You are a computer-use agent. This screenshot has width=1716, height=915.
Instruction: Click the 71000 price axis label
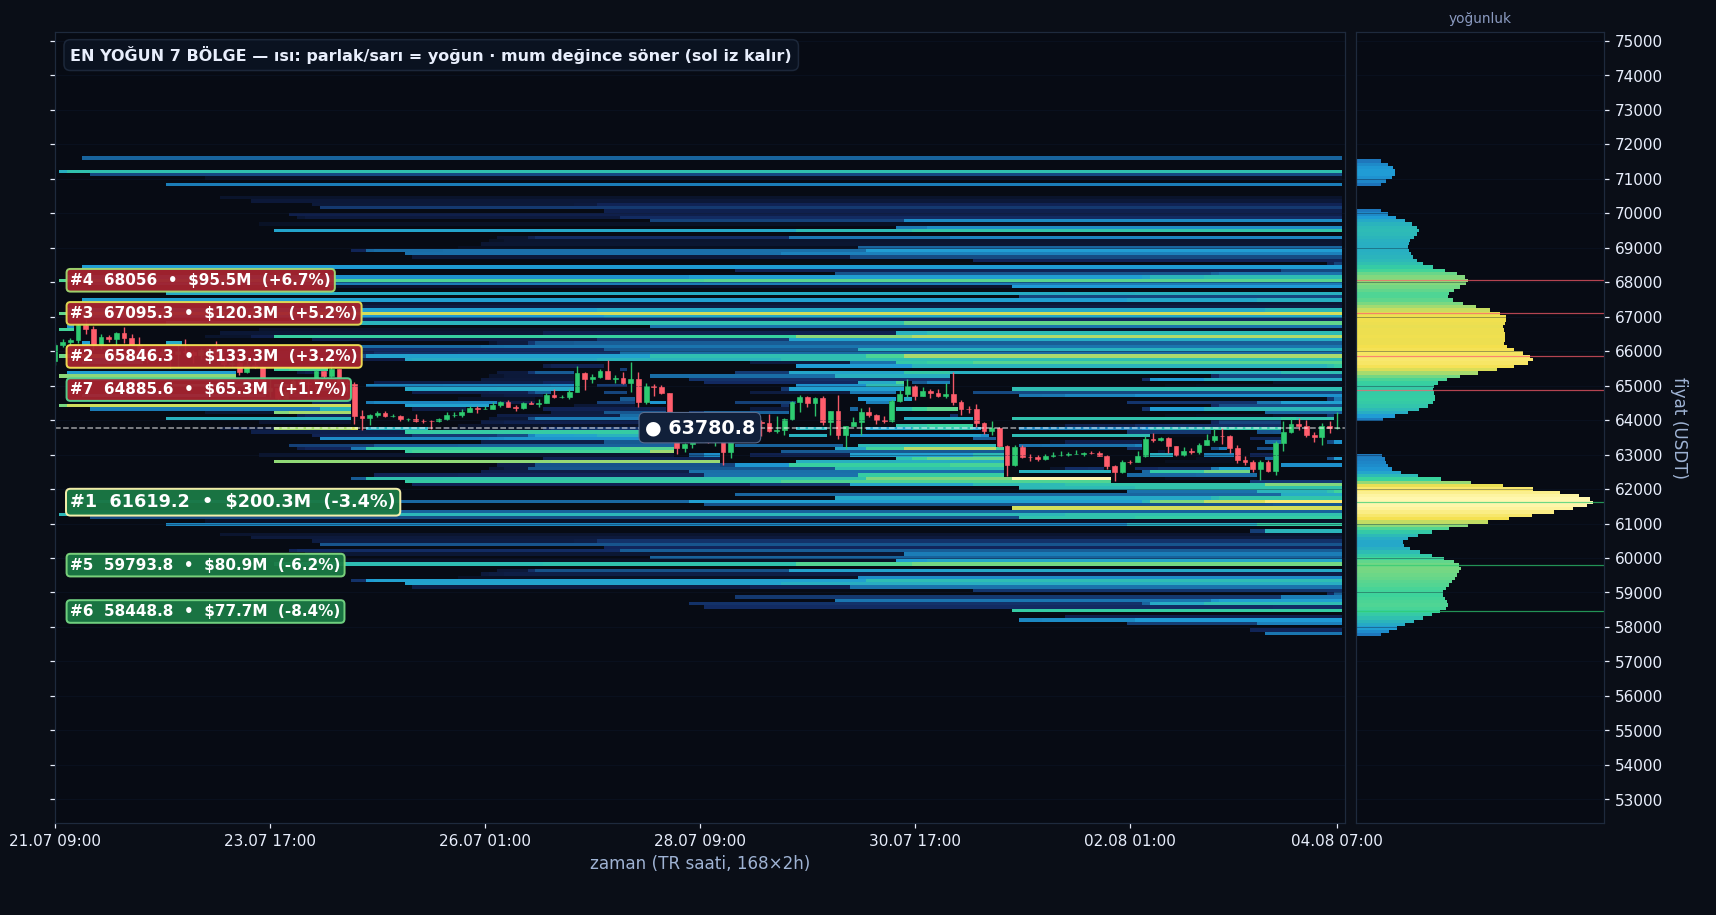1638,180
